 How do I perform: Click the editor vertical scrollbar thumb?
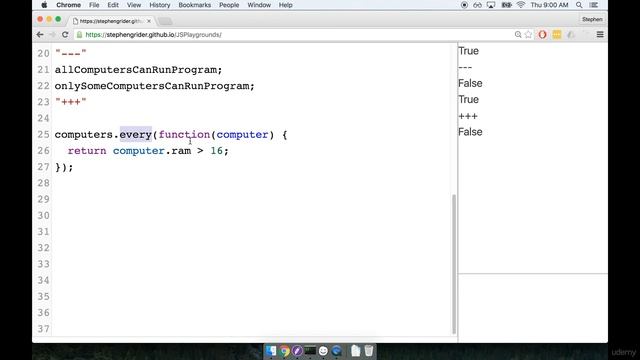coord(454,264)
